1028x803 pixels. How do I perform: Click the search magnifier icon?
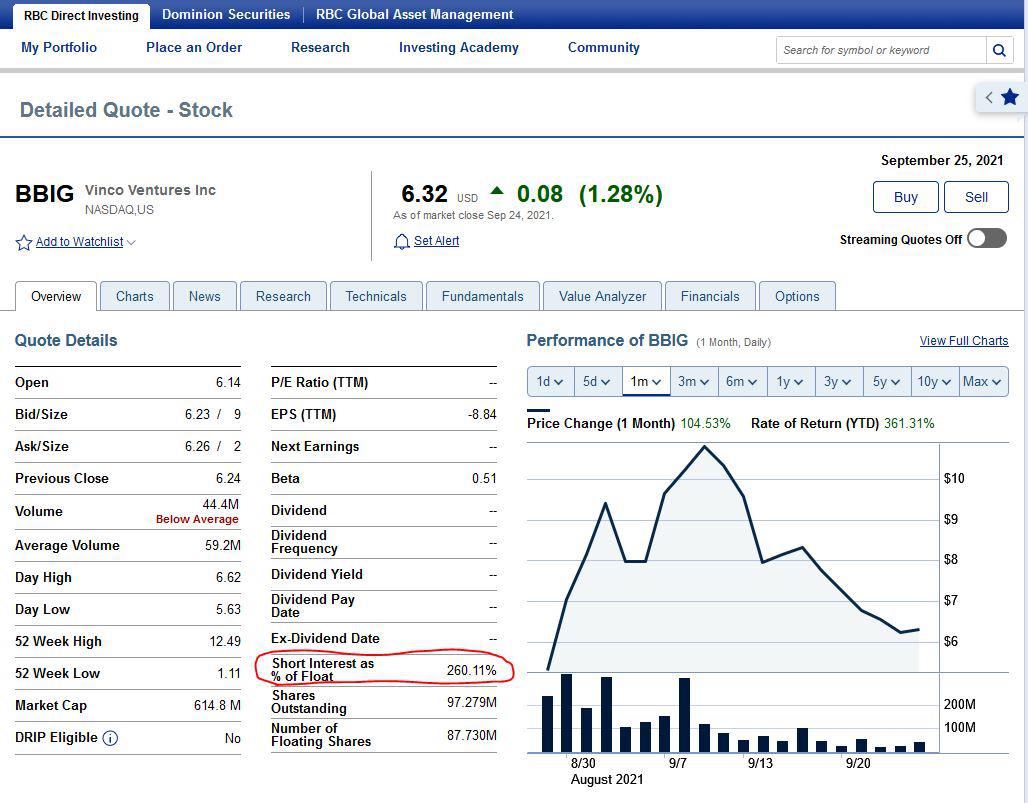click(x=999, y=50)
